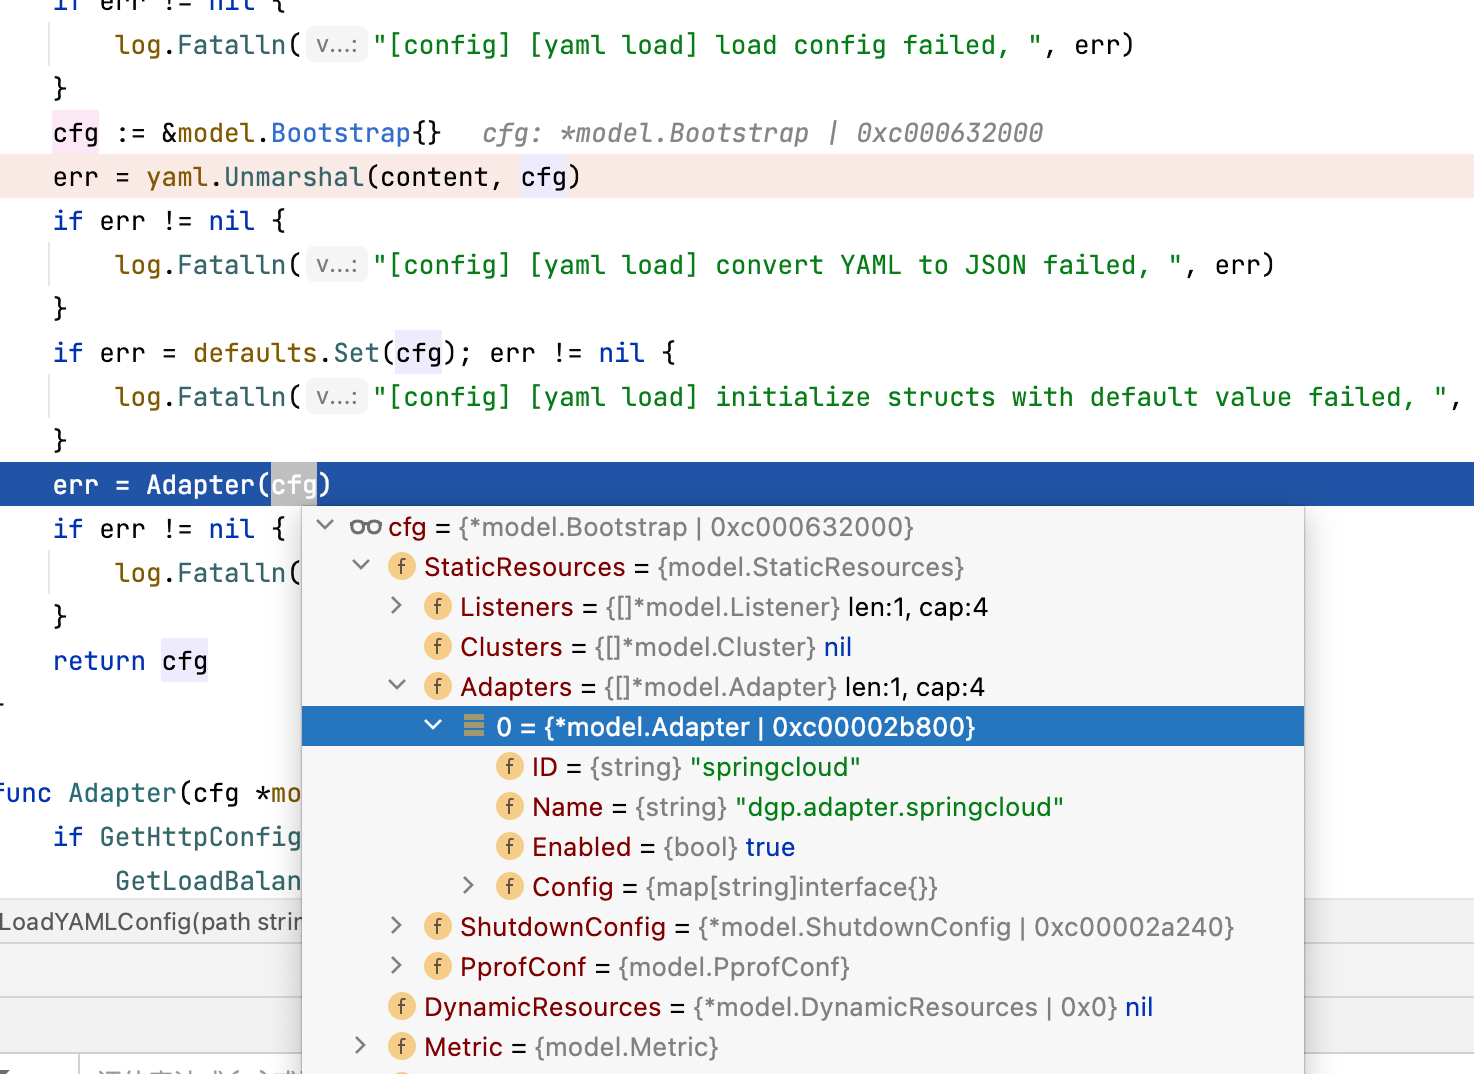Click content argument in Unmarshal call
1474x1074 pixels.
click(434, 177)
